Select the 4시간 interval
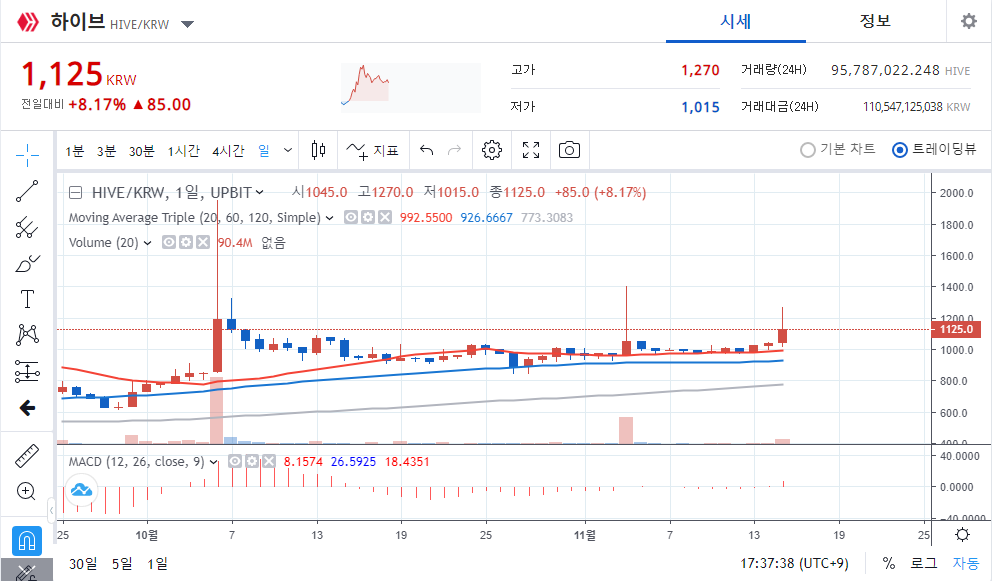992x581 pixels. [x=228, y=151]
